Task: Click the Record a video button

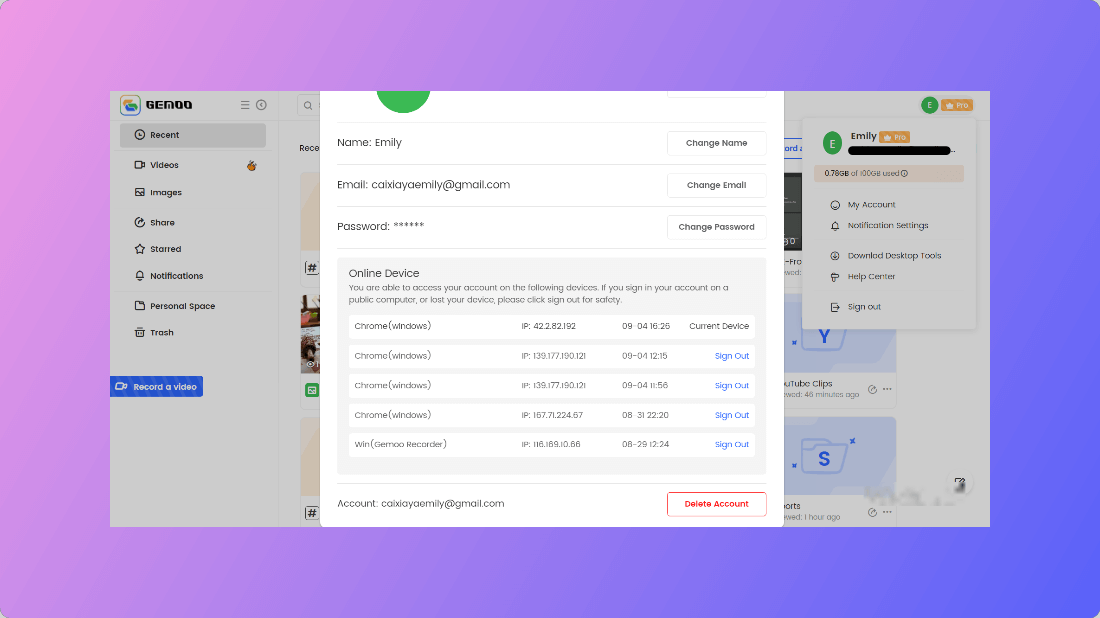Action: click(156, 387)
